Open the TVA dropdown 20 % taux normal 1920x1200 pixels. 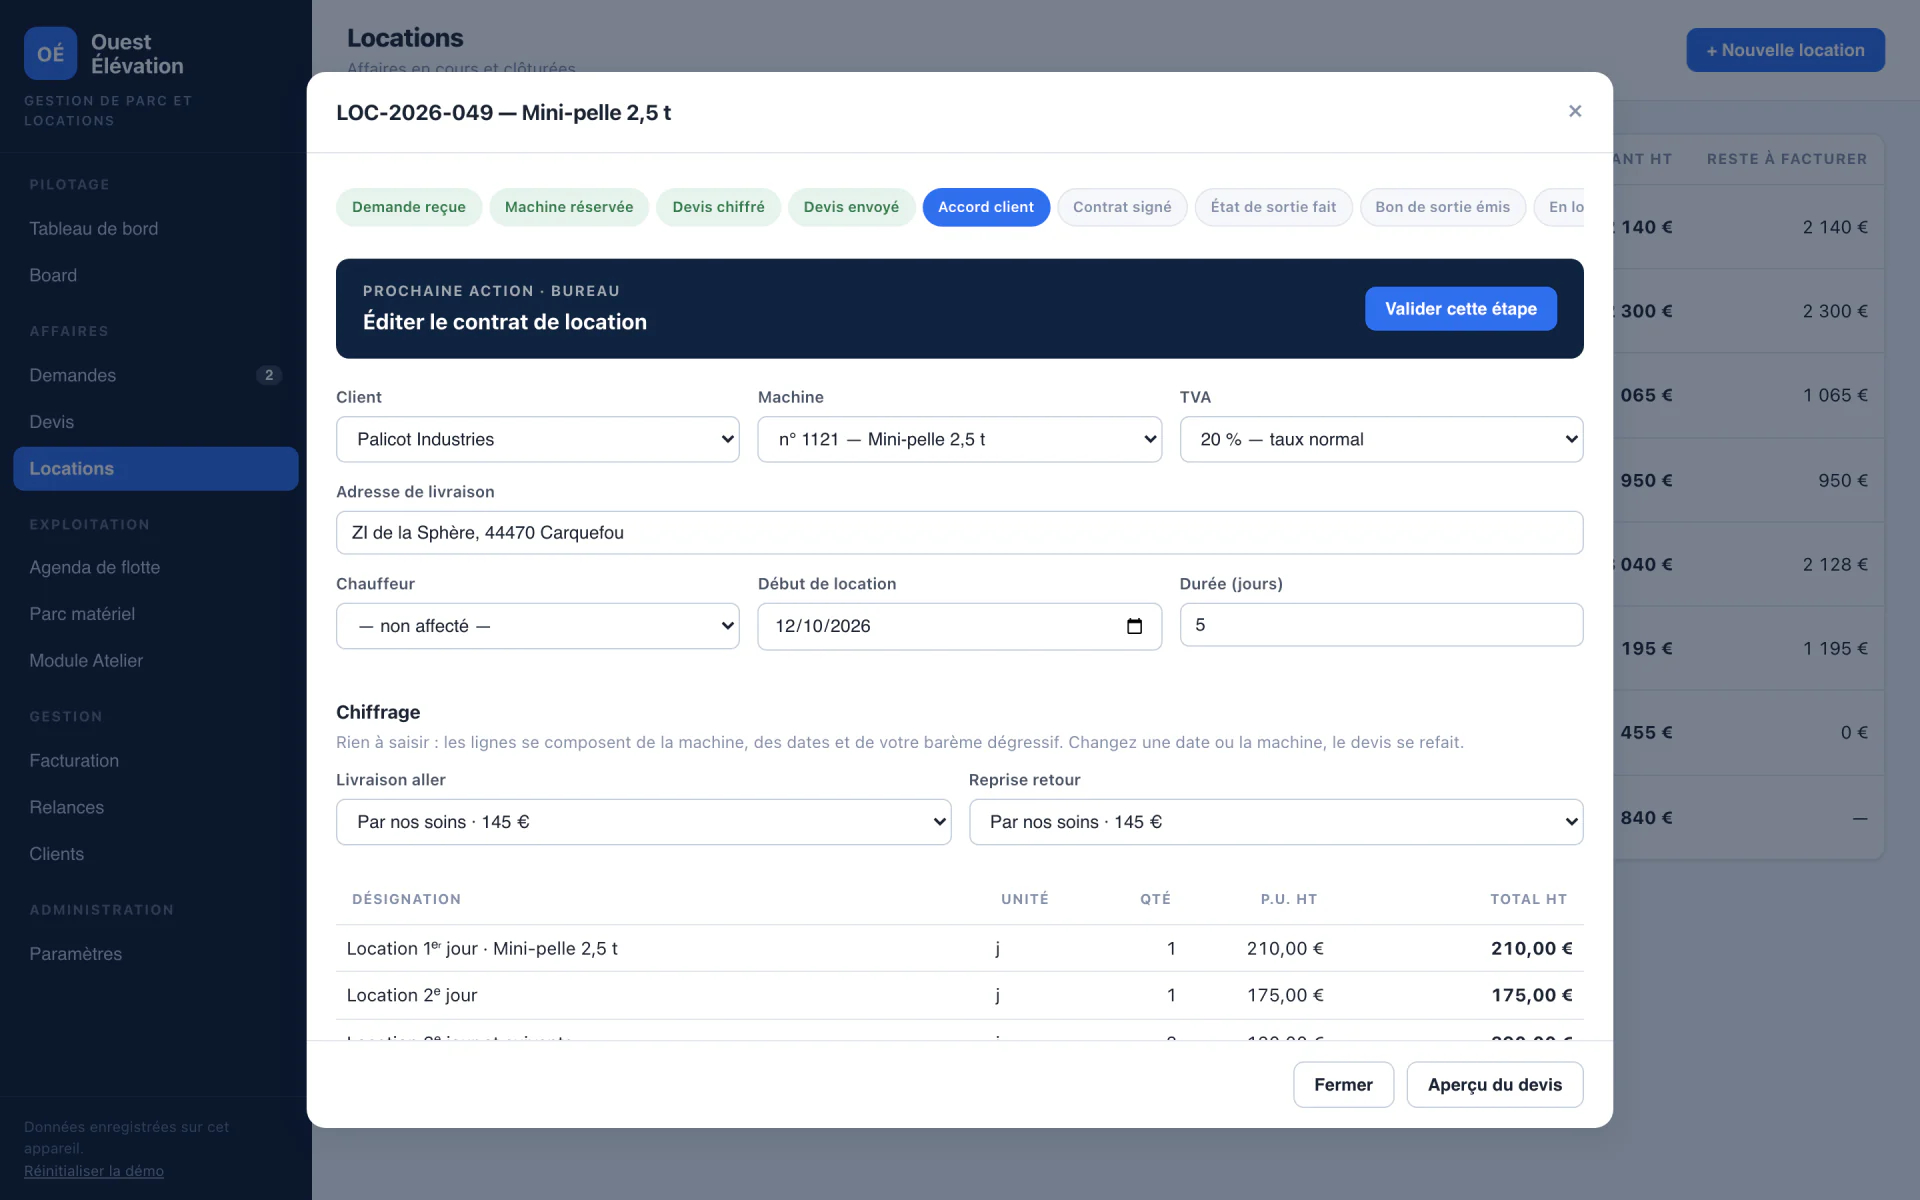[x=1381, y=439]
